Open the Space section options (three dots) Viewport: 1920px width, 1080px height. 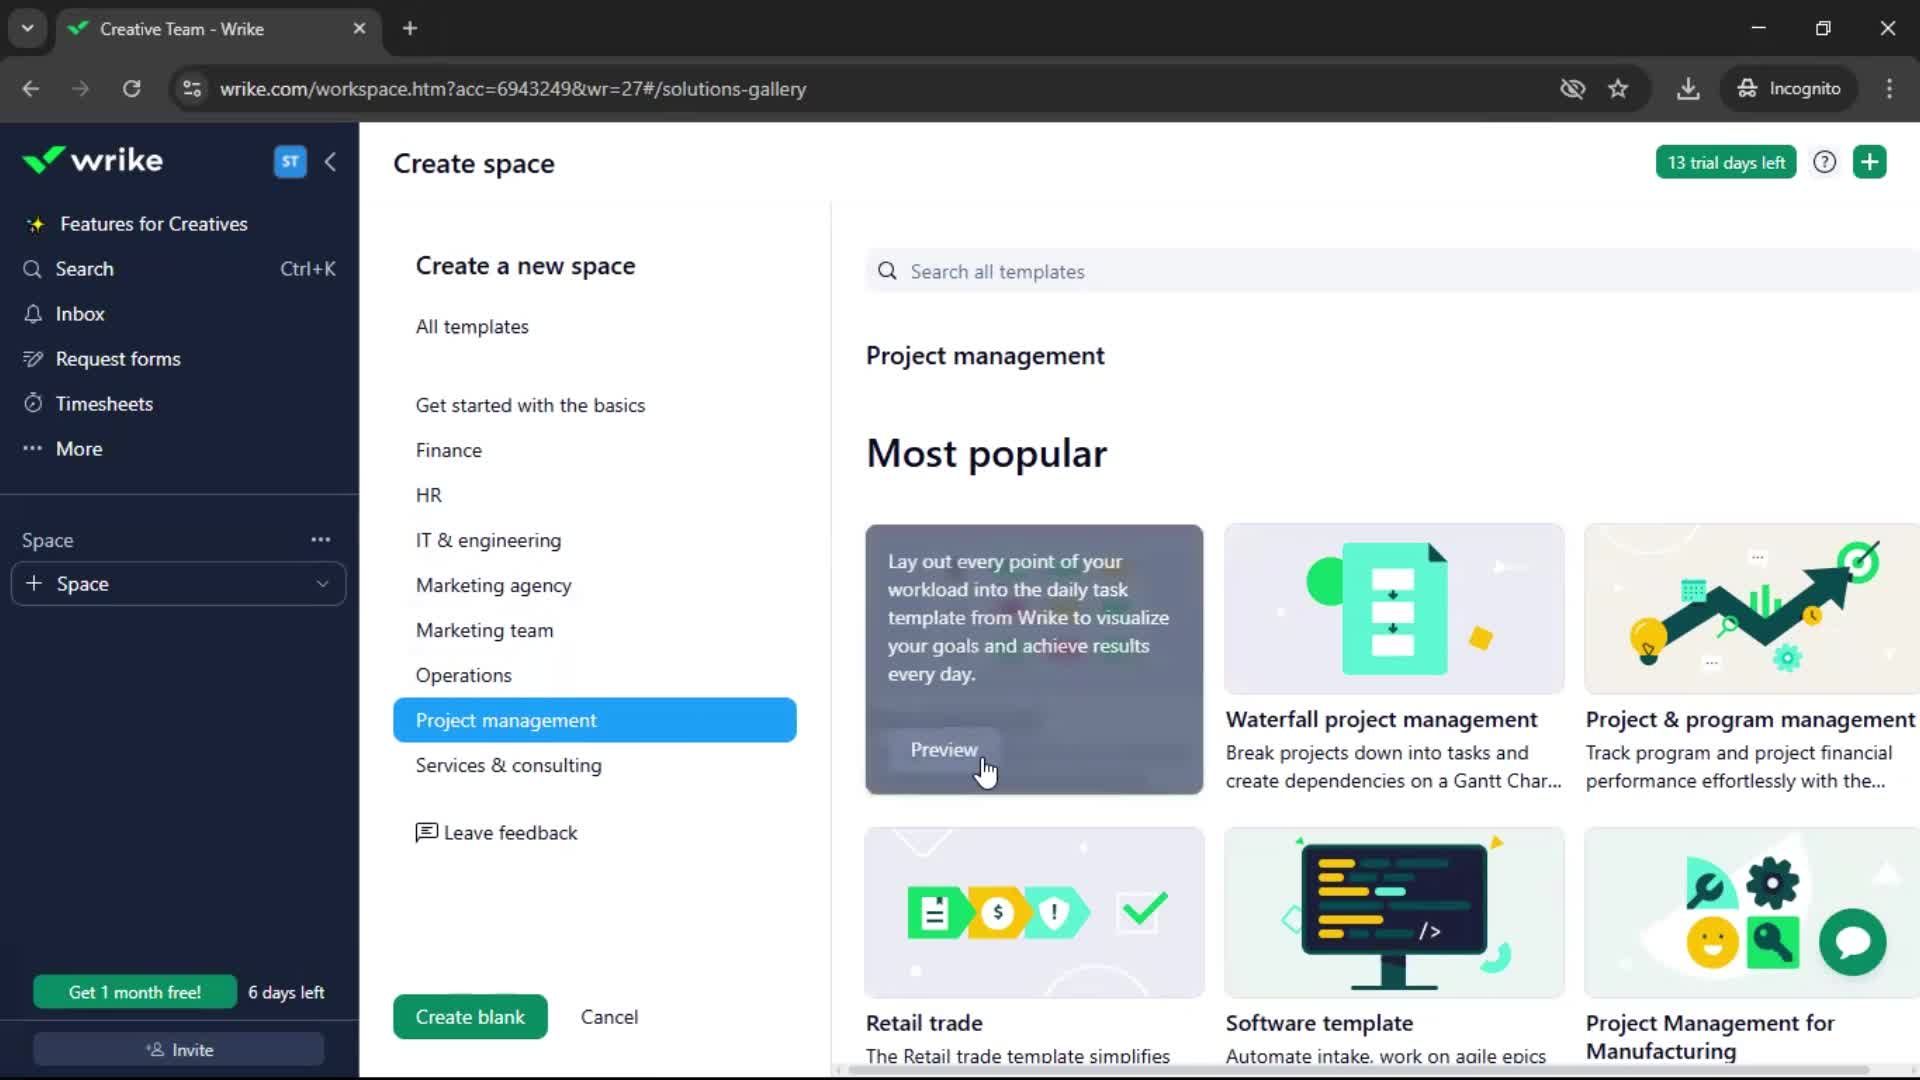[x=320, y=540]
